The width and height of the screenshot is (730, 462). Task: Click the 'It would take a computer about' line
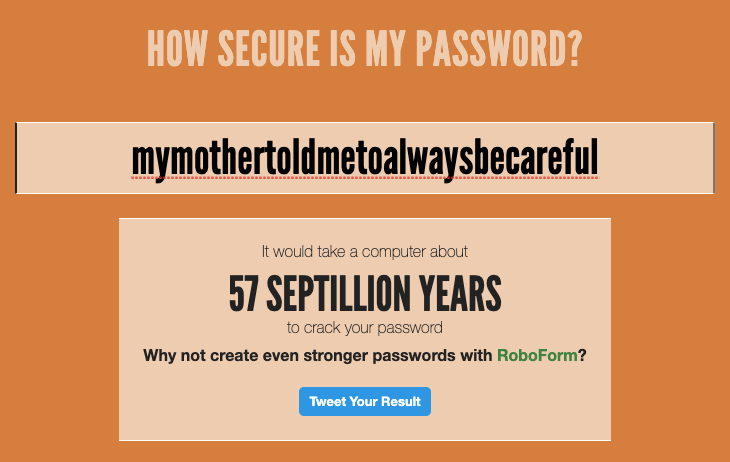tap(365, 252)
